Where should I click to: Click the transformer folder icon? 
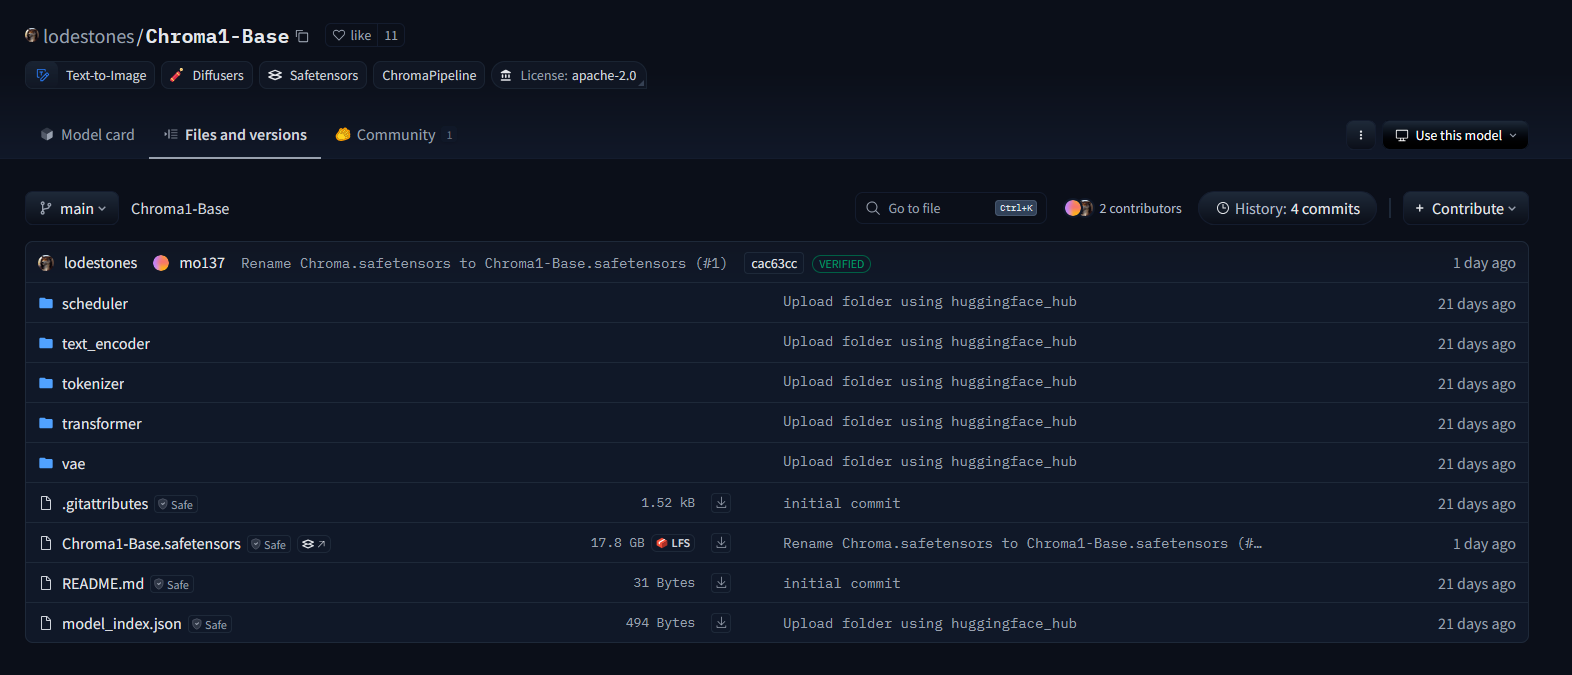pos(46,423)
